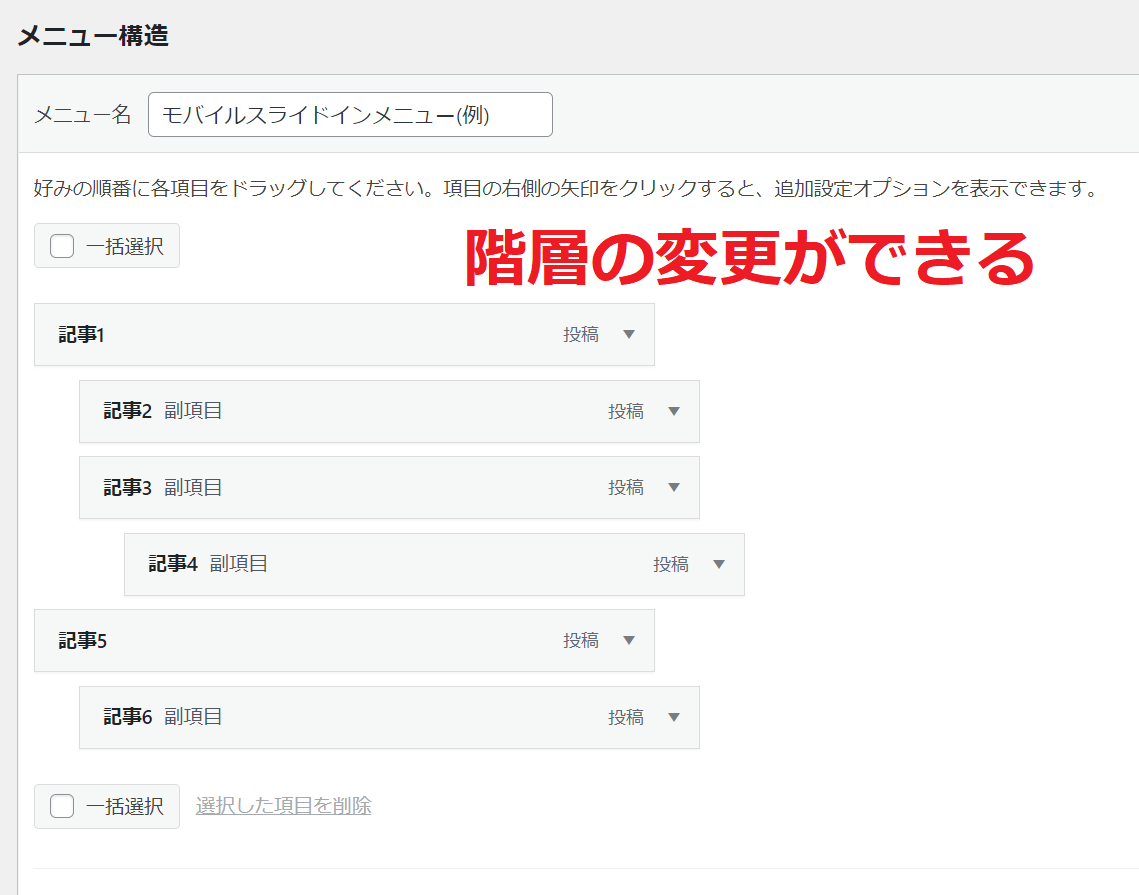Click 投稿 type label on 記事4 row
Screen dimensions: 1139x895
(671, 564)
